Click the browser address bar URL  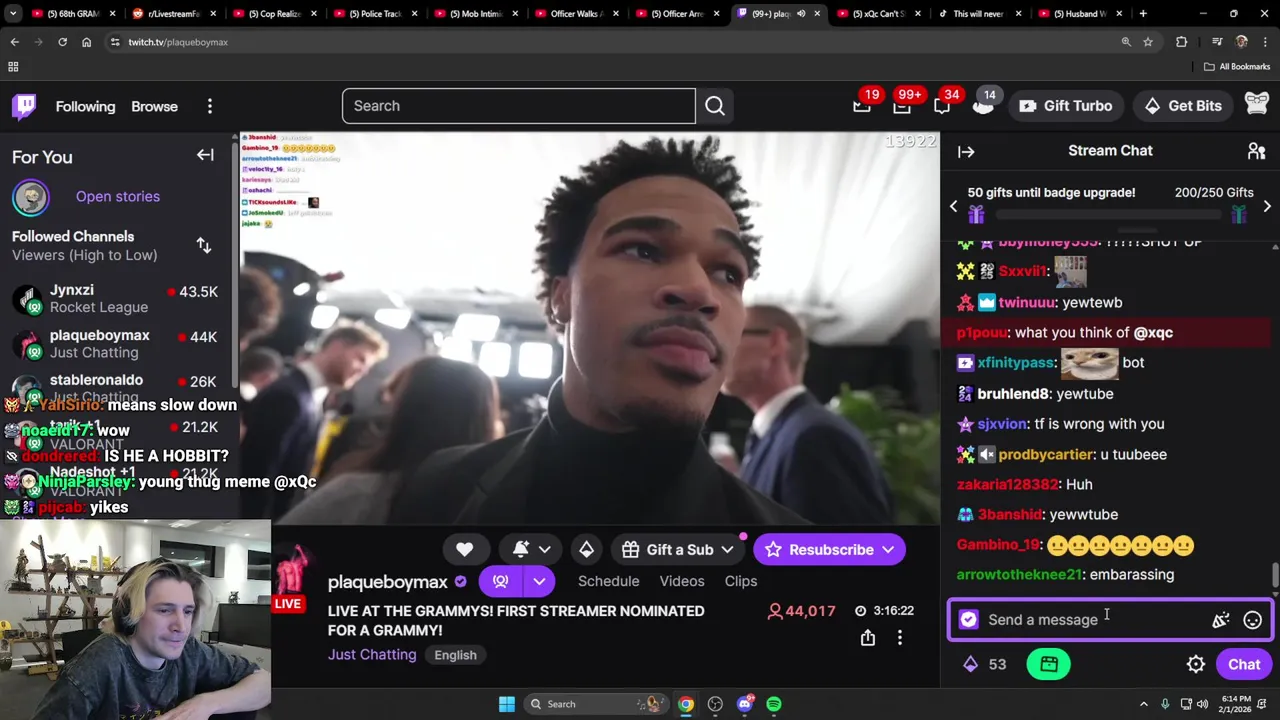178,42
